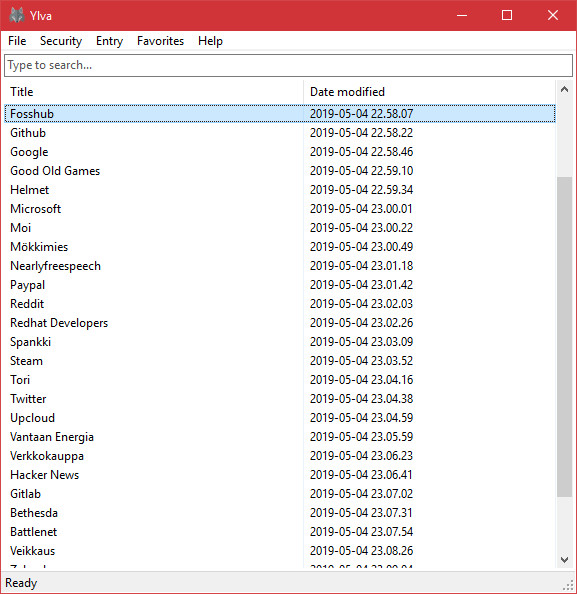Maximize the Ylva window
577x594 pixels.
coord(507,15)
